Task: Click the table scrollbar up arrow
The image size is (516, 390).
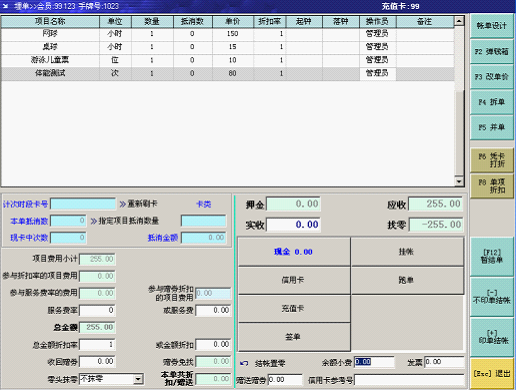Action: [459, 21]
